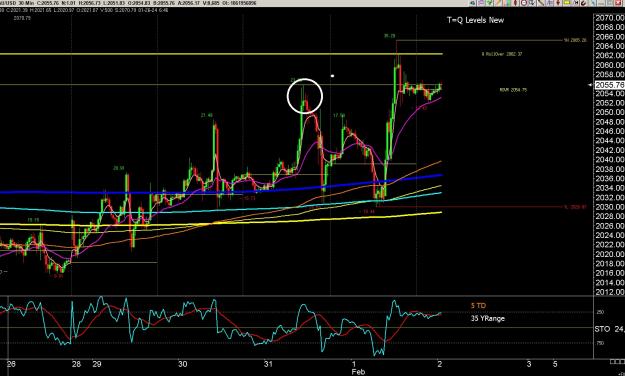Click date 26 on the time axis

pyautogui.click(x=11, y=364)
